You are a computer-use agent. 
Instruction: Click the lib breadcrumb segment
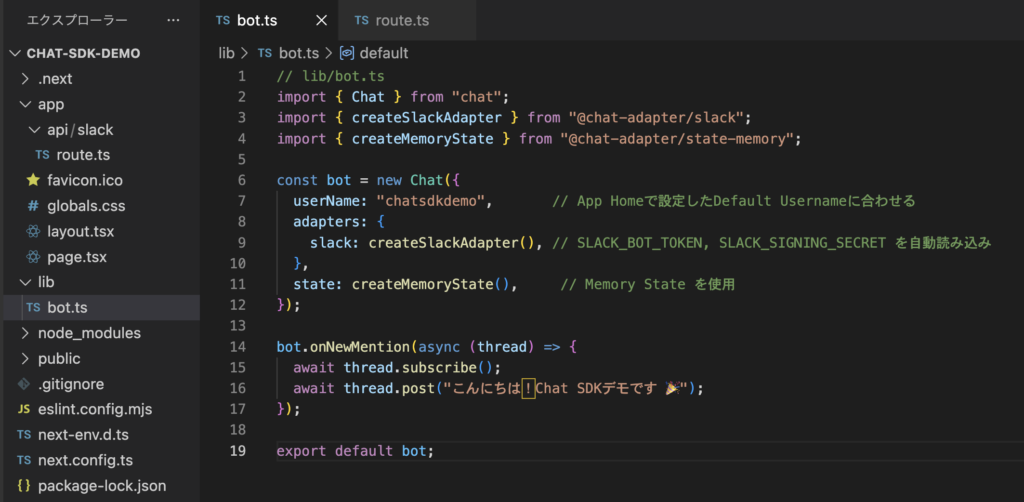(226, 53)
